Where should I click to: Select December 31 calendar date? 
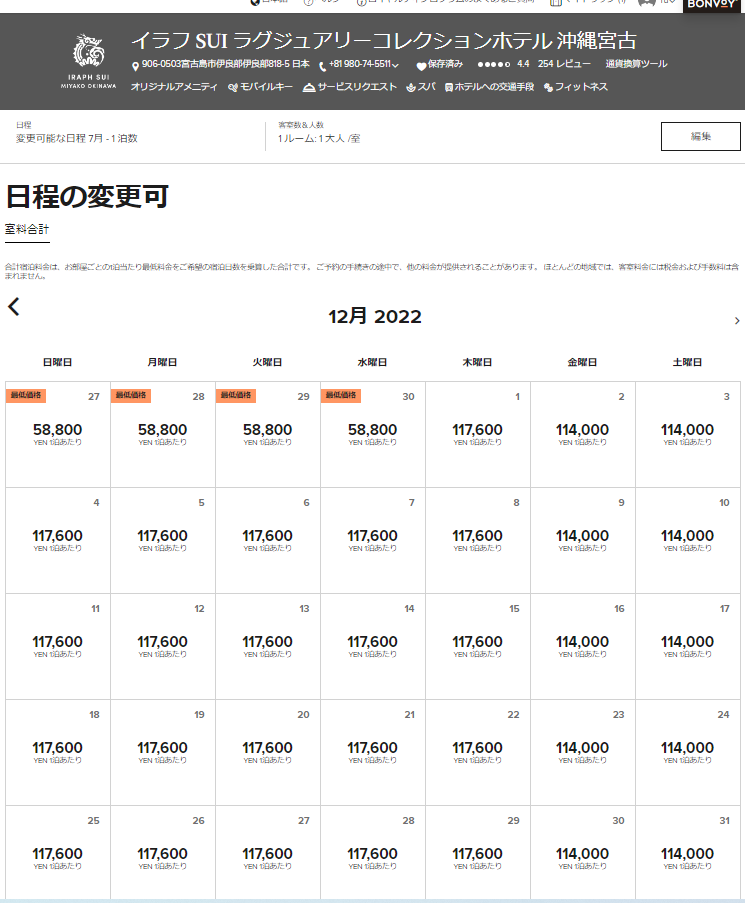click(687, 856)
